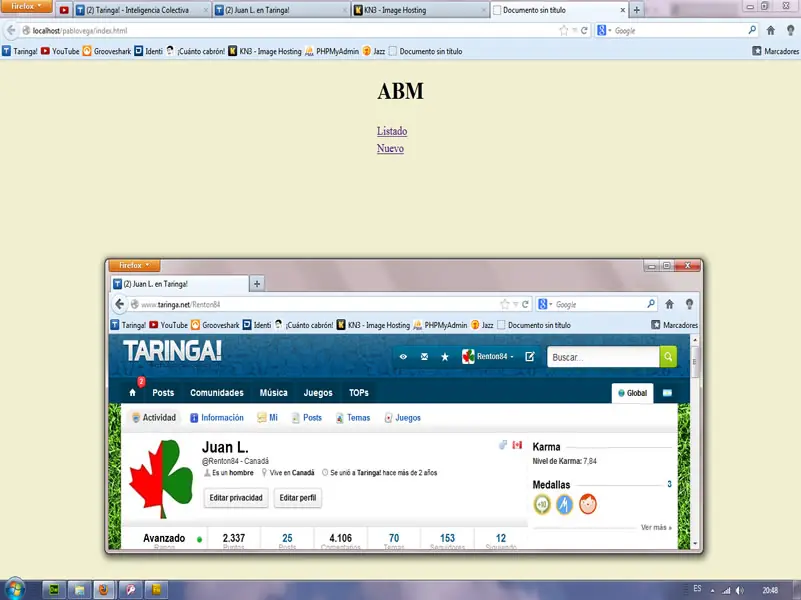Open the PHPMyAdmin bookmark in the outer bookmarks bar

point(332,51)
